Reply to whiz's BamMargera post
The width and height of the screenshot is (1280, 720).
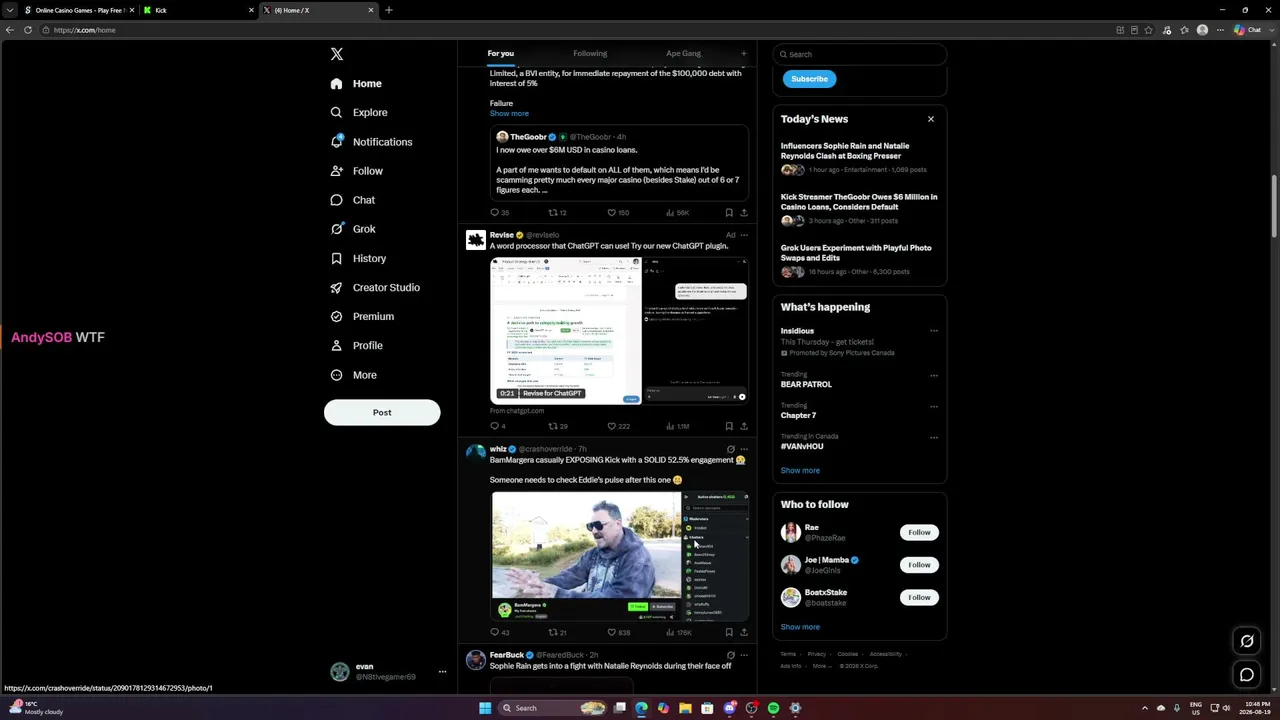(499, 632)
